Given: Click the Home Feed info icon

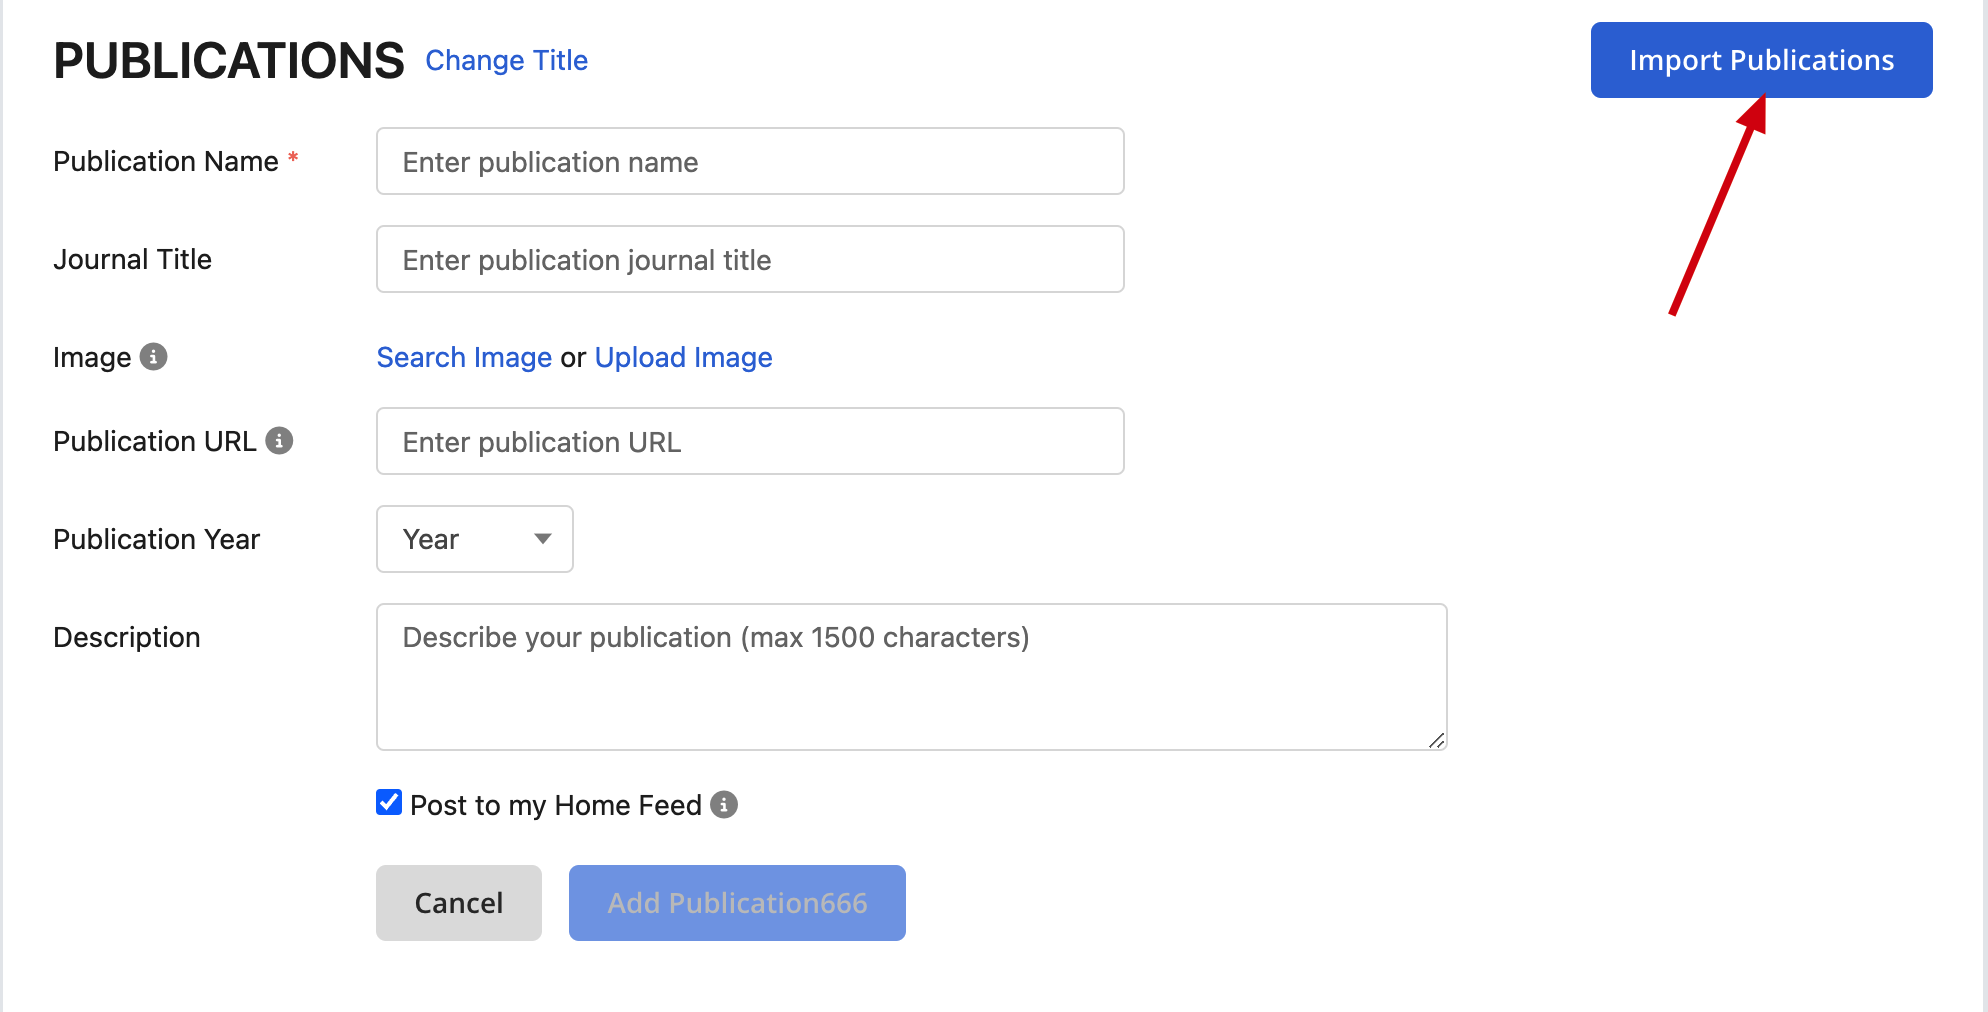Looking at the screenshot, I should point(724,805).
